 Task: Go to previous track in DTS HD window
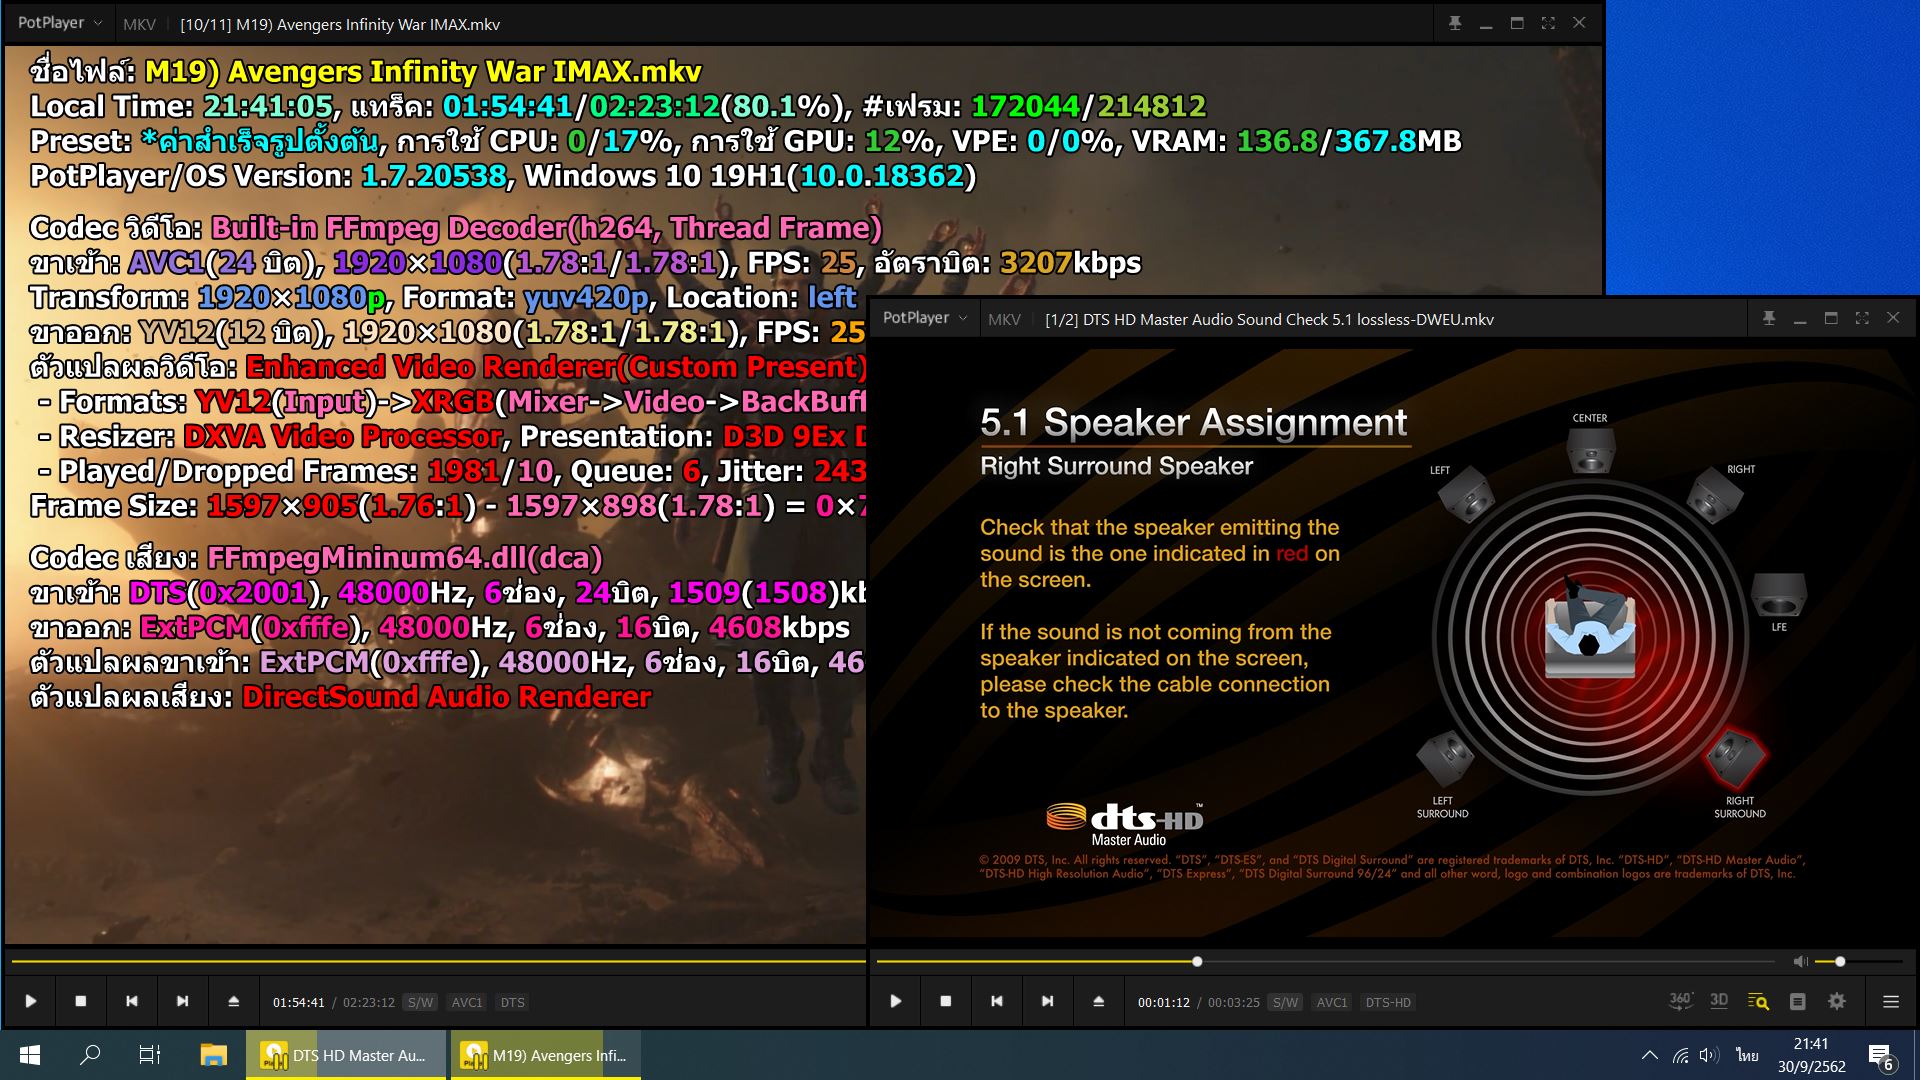[996, 1001]
